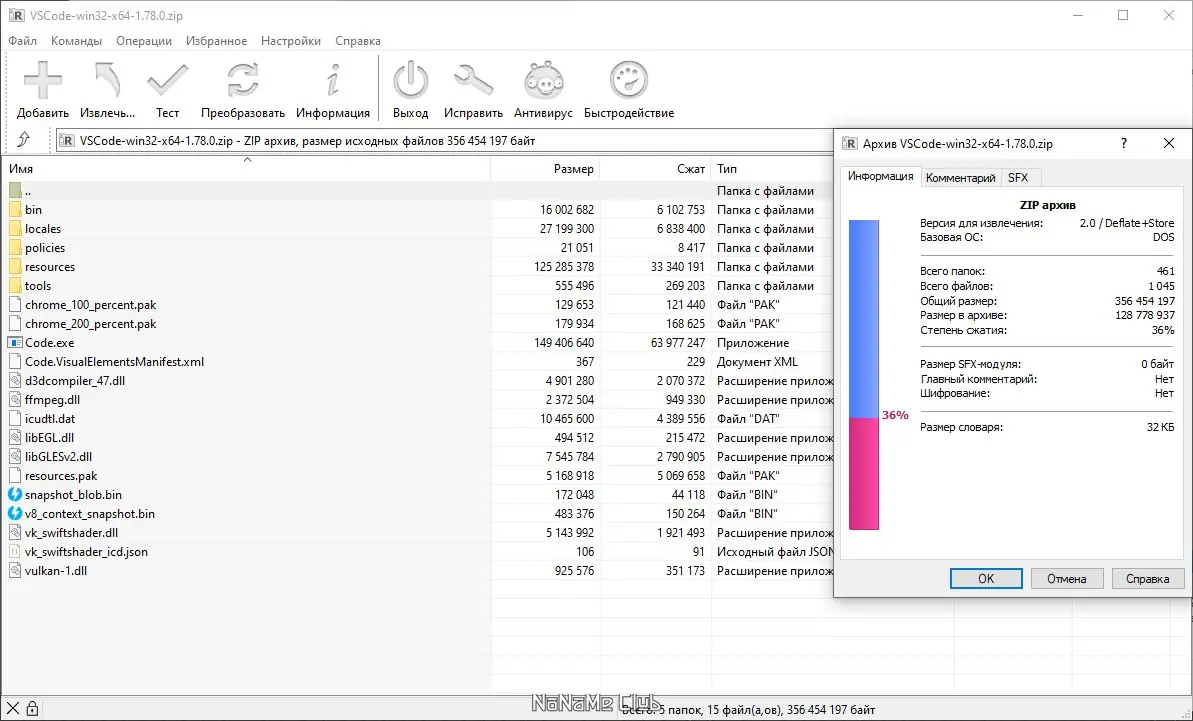Open the Команды menu

click(x=76, y=41)
